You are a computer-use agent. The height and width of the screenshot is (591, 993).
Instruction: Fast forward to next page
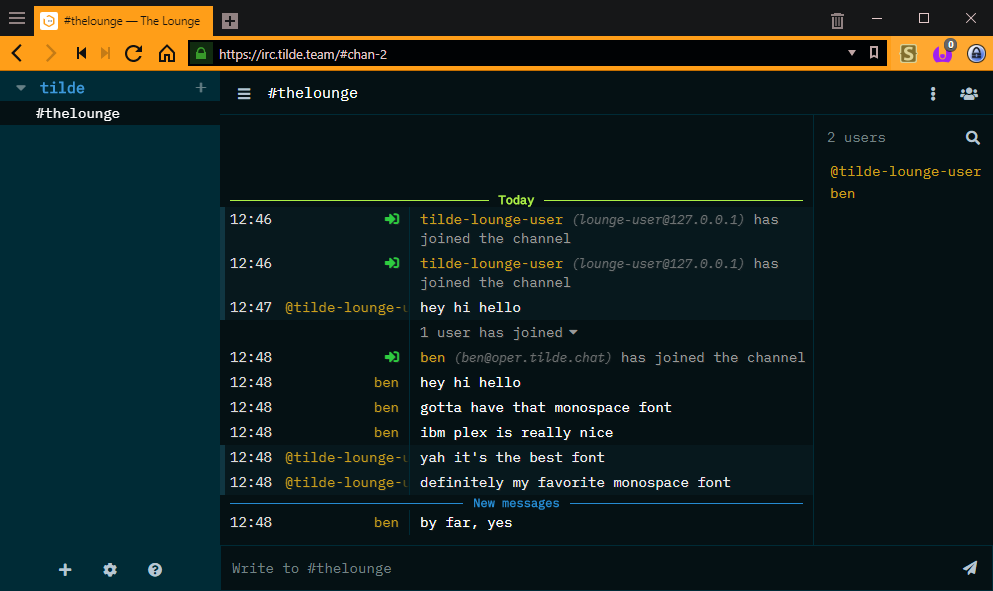point(105,53)
